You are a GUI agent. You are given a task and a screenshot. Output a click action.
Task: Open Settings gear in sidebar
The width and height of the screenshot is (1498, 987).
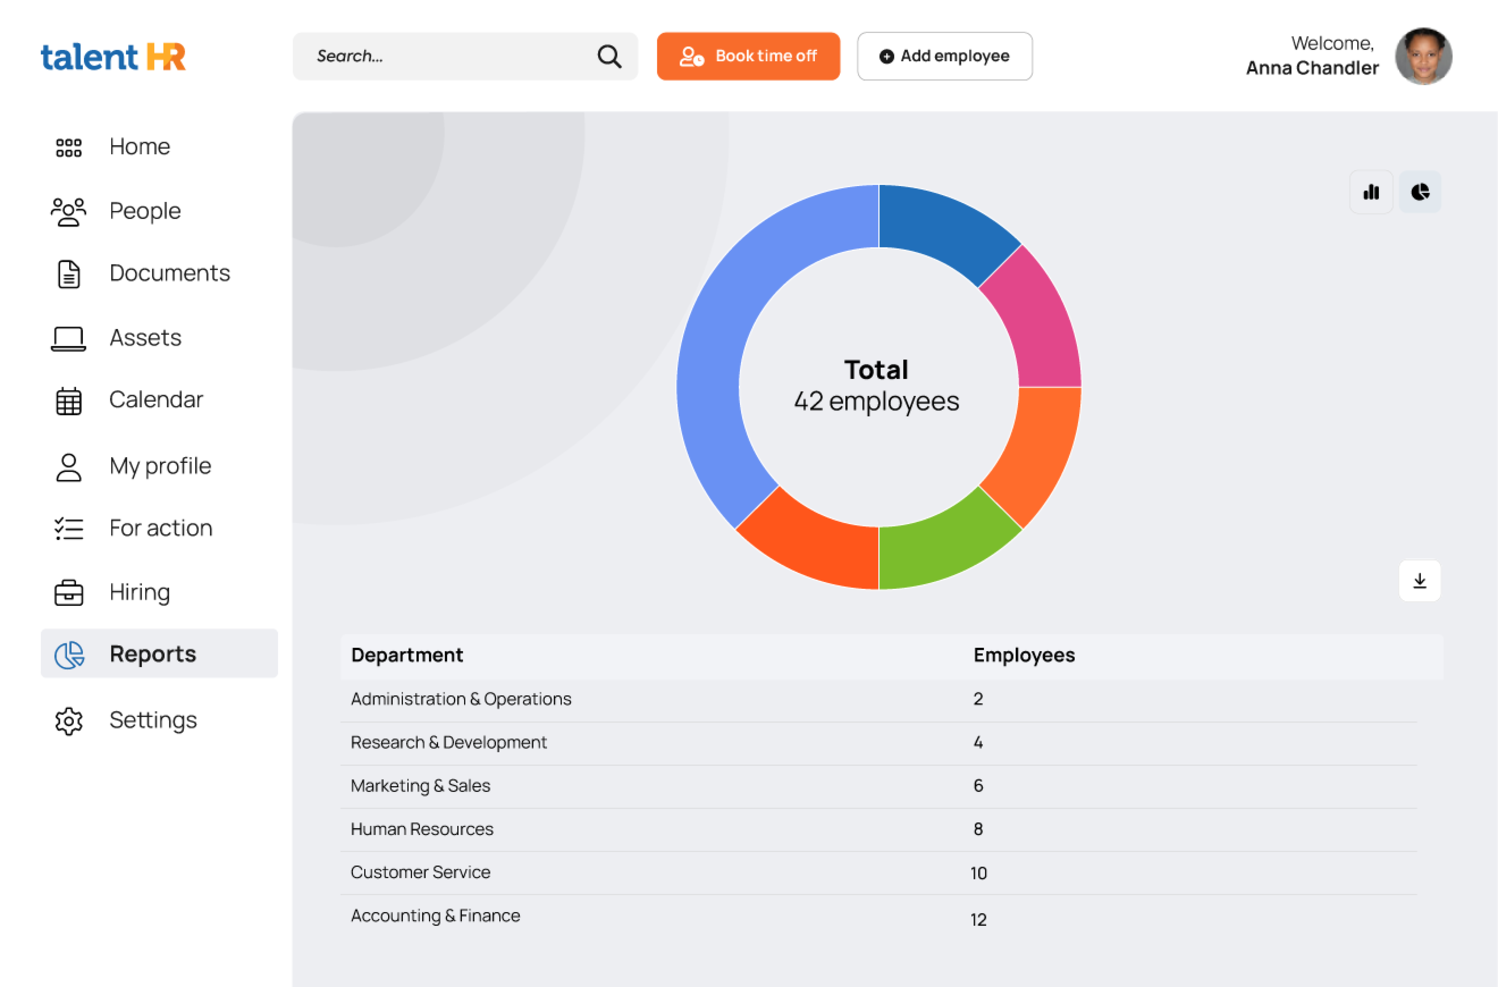(69, 721)
